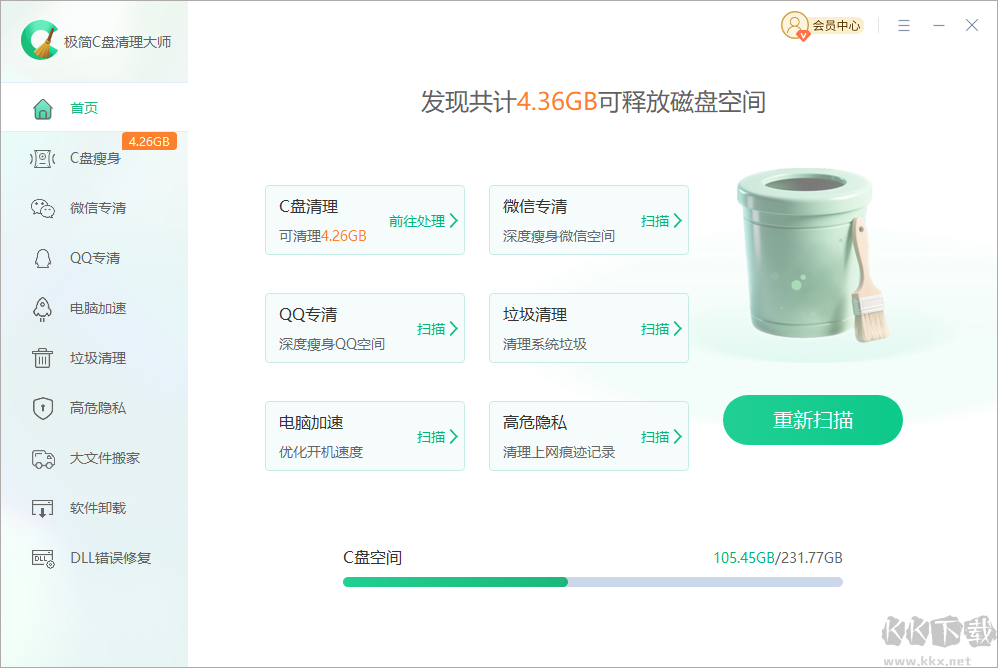Click the chevron arrow on 垃圾清理 card
998x668 pixels.
pyautogui.click(x=678, y=329)
